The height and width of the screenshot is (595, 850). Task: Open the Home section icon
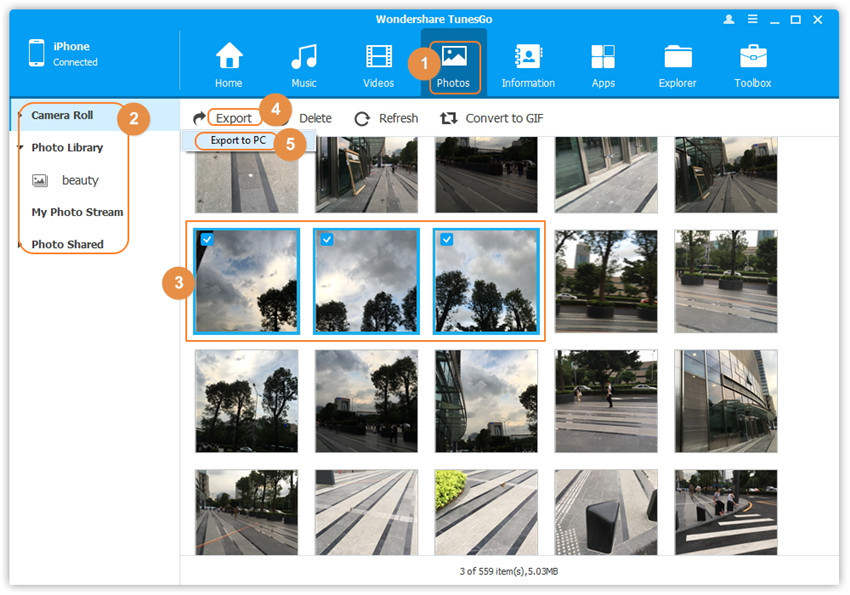(x=229, y=57)
